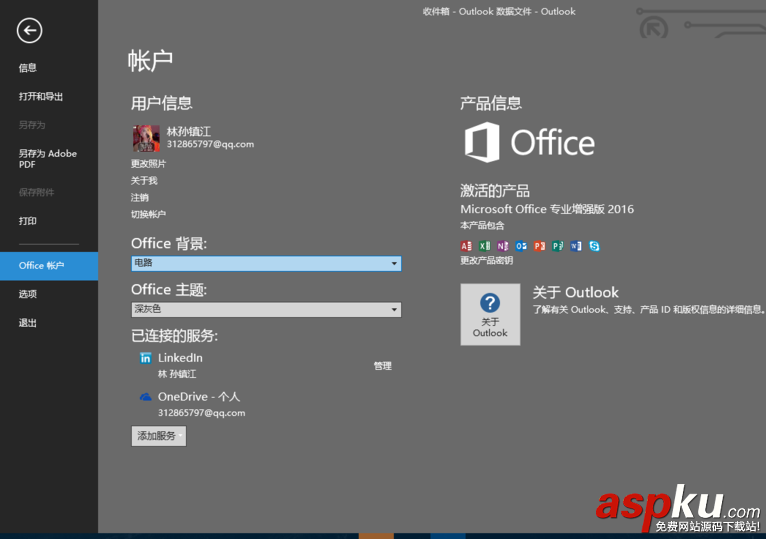This screenshot has height=539, width=766.
Task: Click the user email 312865797@qq.com under 林孙镇江
Action: 211,144
